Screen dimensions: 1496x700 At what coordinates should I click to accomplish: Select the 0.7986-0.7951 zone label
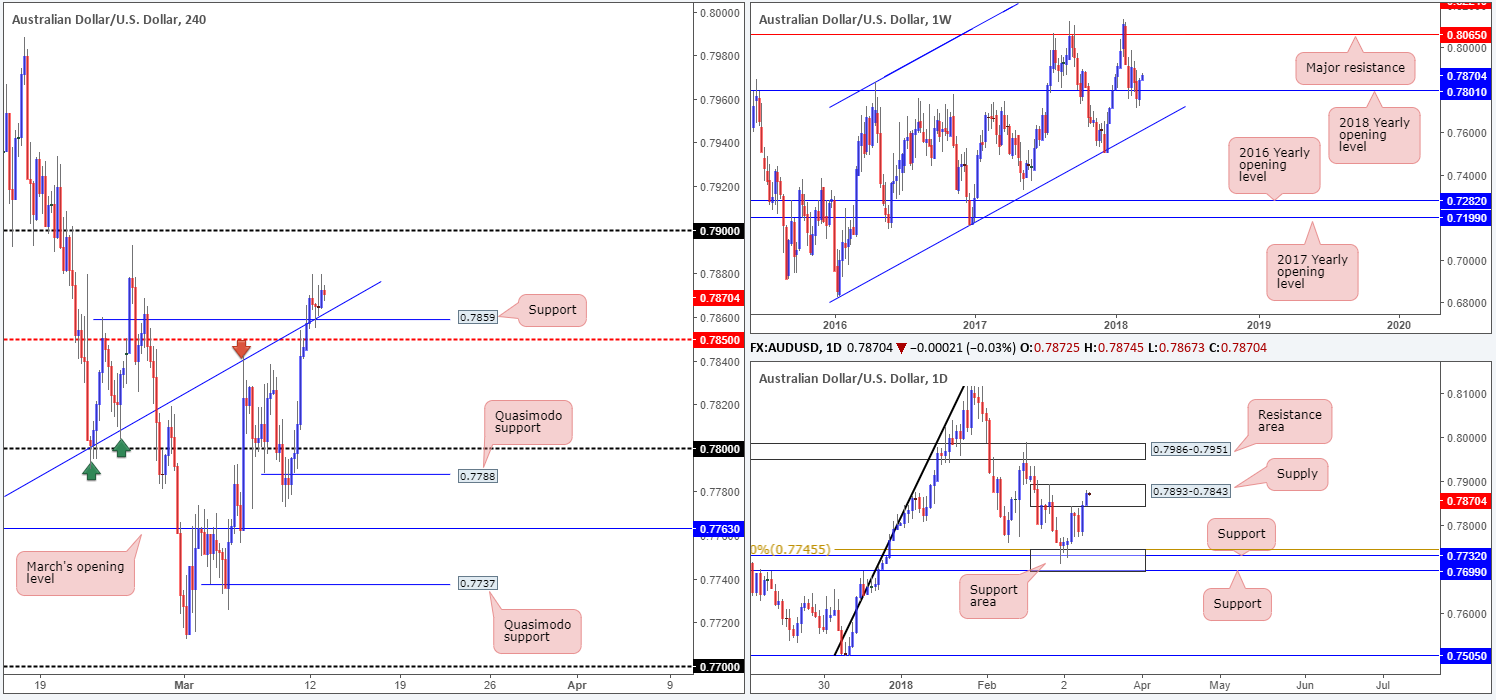1189,451
